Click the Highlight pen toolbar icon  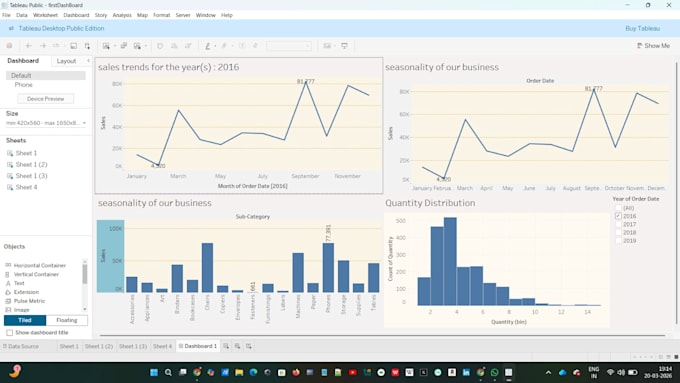pyautogui.click(x=208, y=46)
